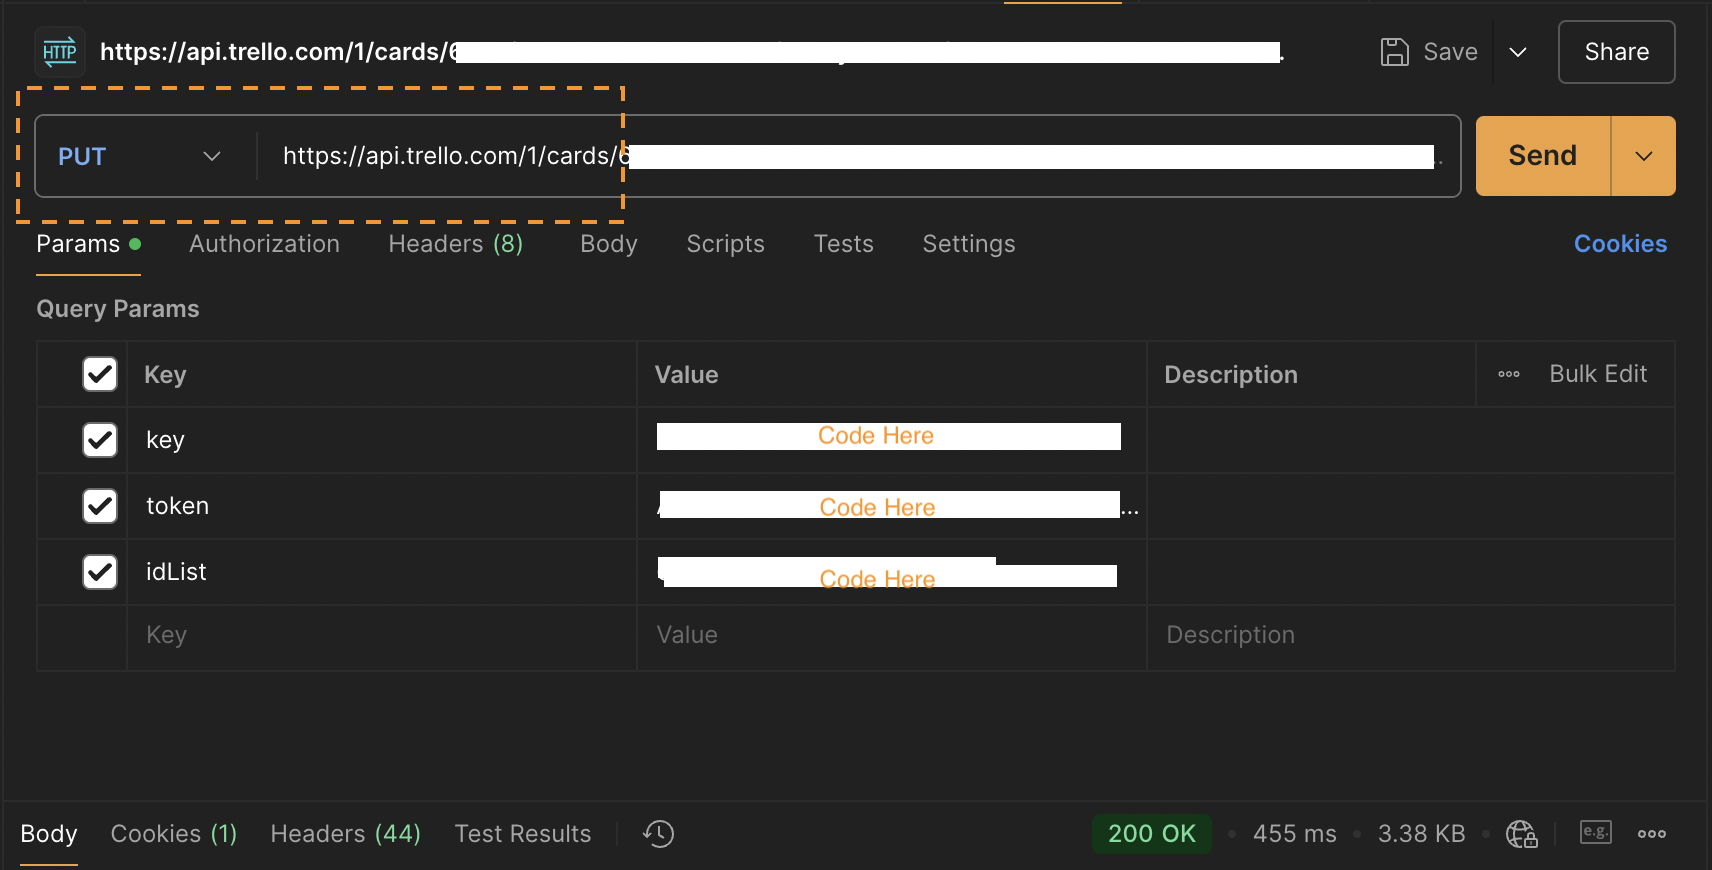Expand the Send options arrow
Image resolution: width=1712 pixels, height=870 pixels.
[1644, 156]
